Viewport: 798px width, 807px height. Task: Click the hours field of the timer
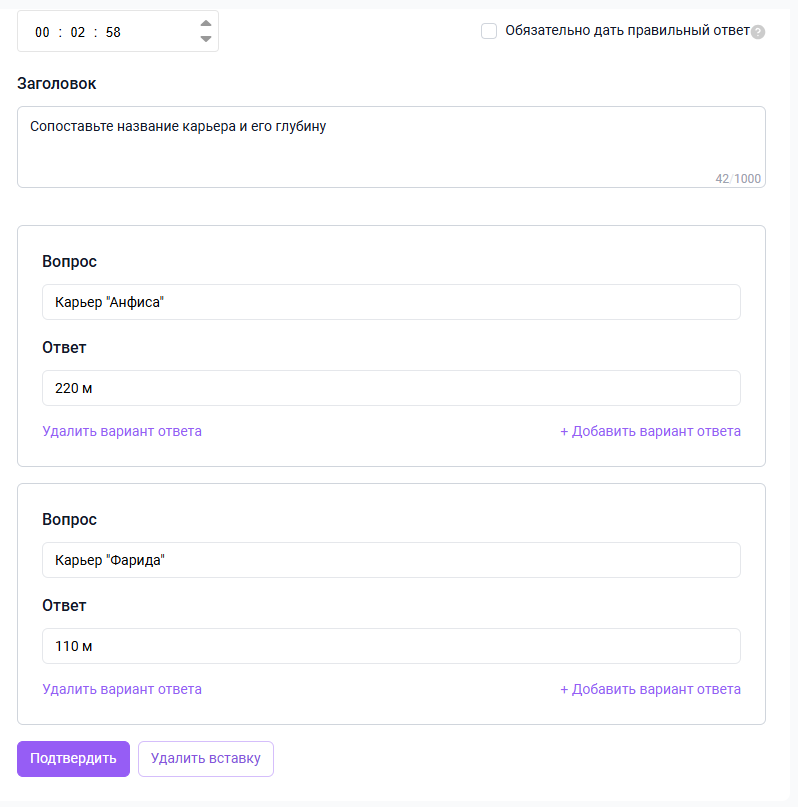click(x=42, y=32)
